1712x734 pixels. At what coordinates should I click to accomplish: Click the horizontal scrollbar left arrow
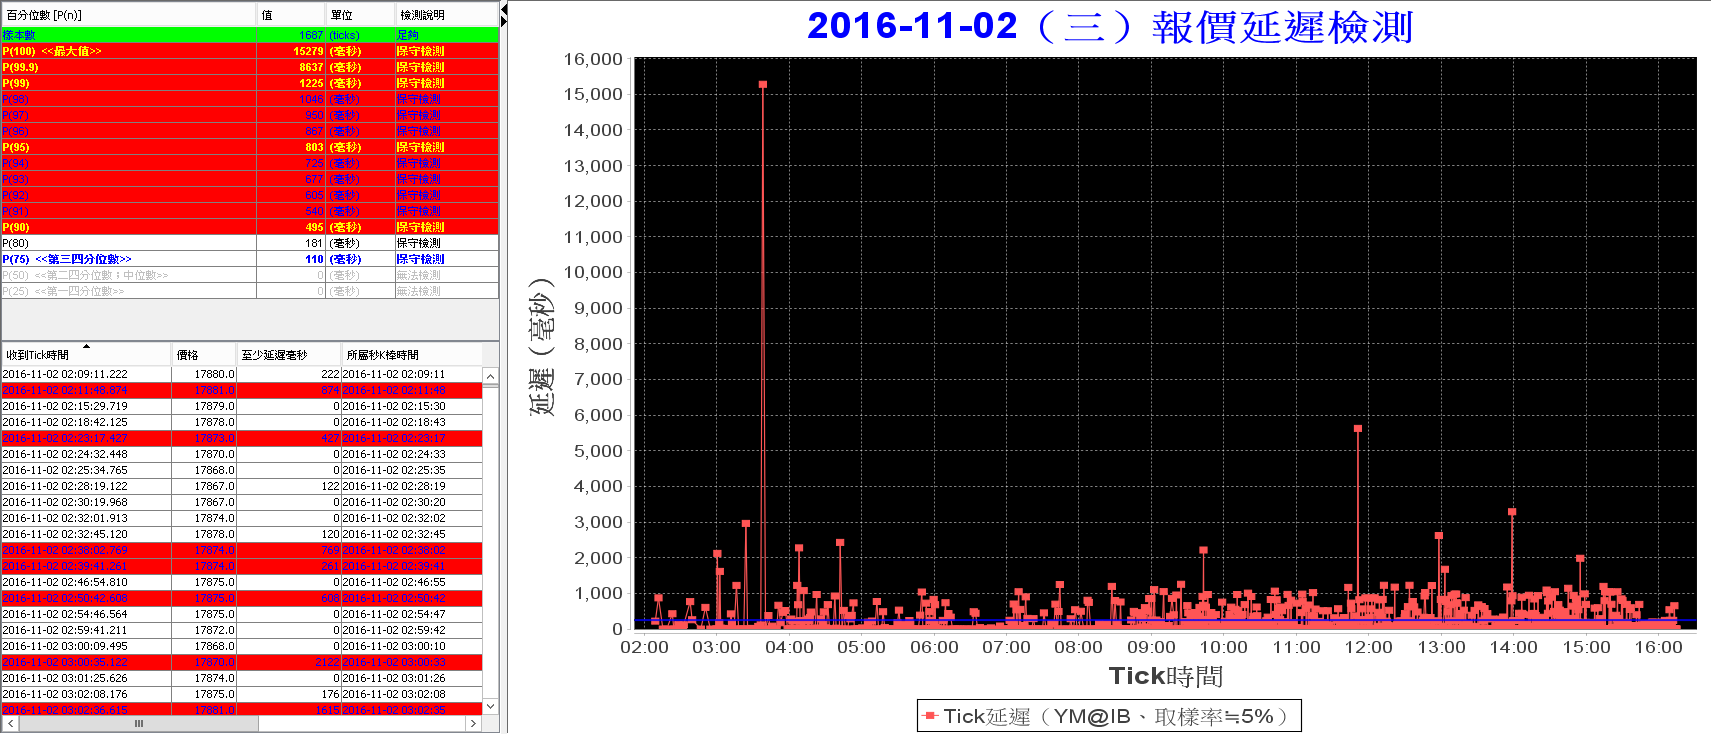coord(10,723)
